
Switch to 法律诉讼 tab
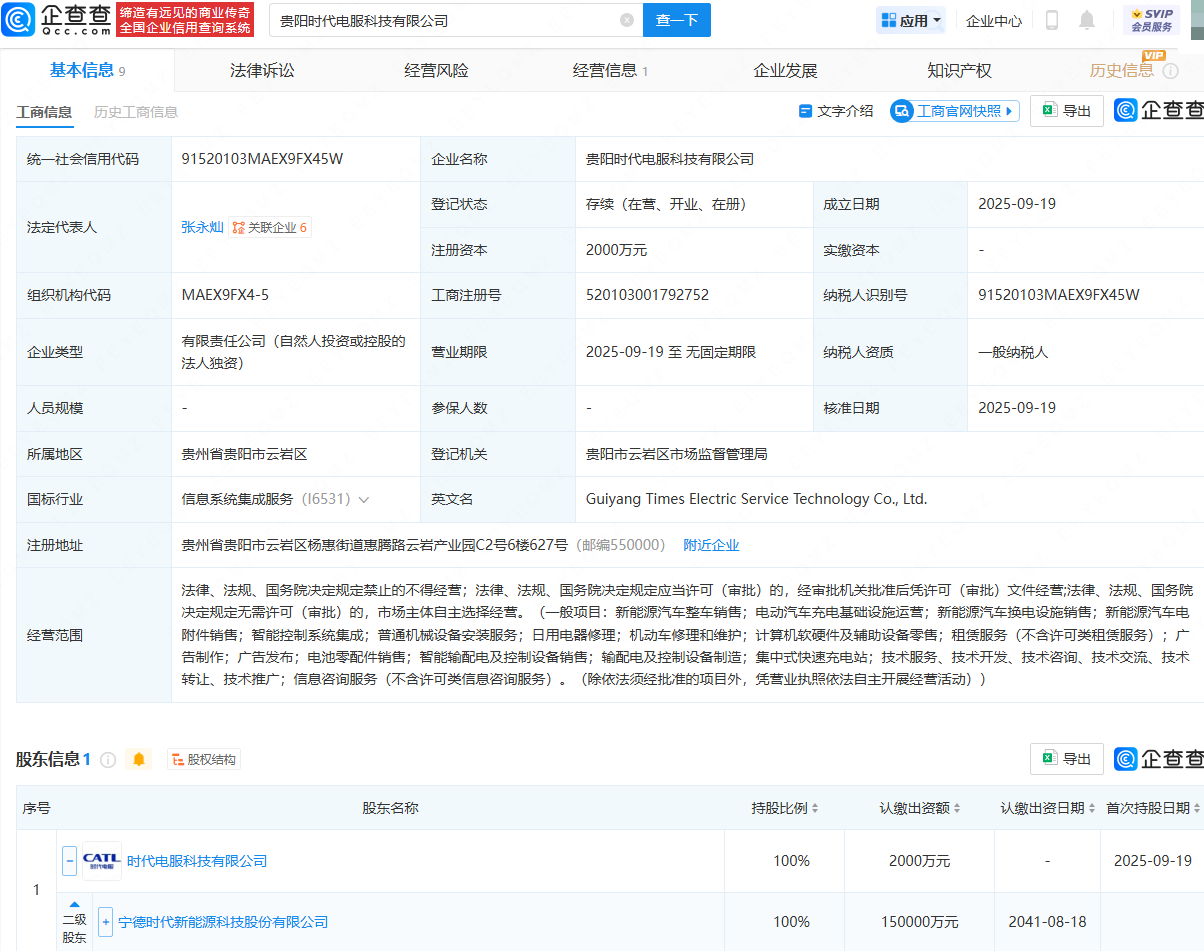coord(262,71)
